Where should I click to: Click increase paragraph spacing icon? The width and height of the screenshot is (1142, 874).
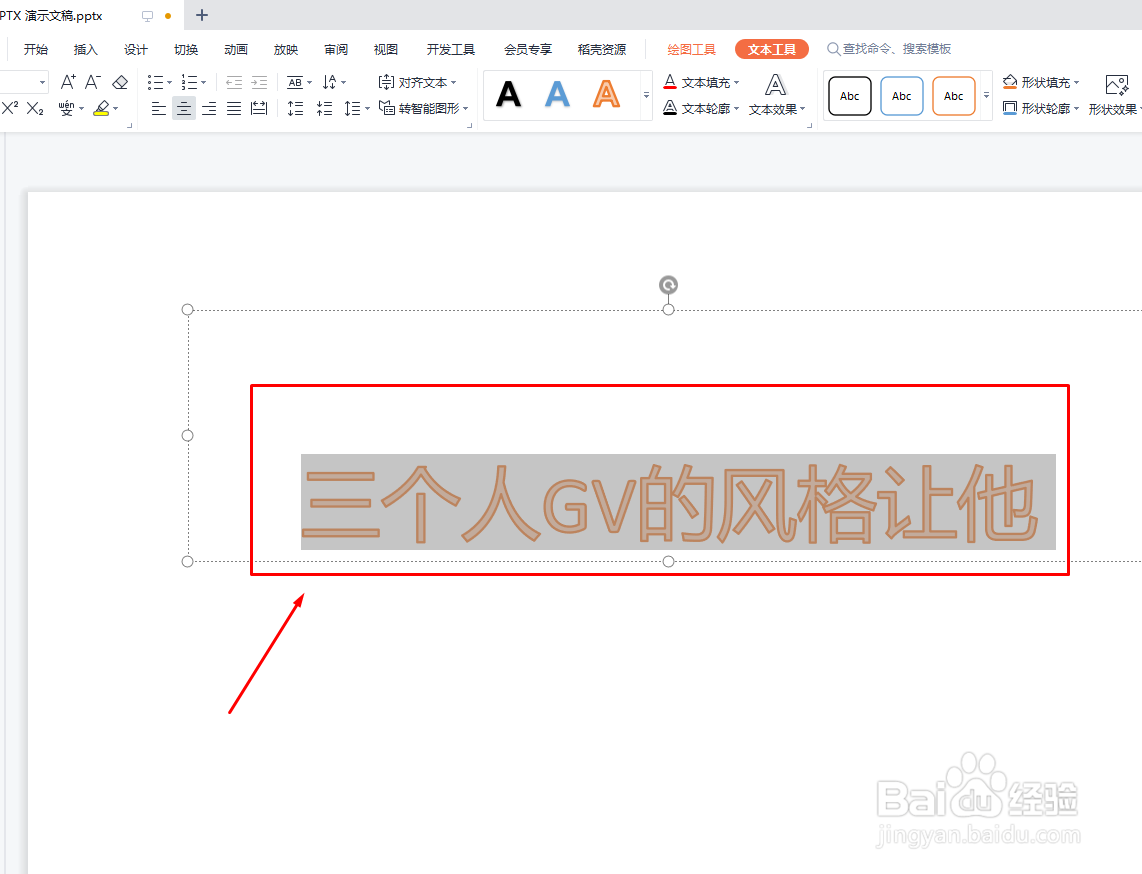295,109
